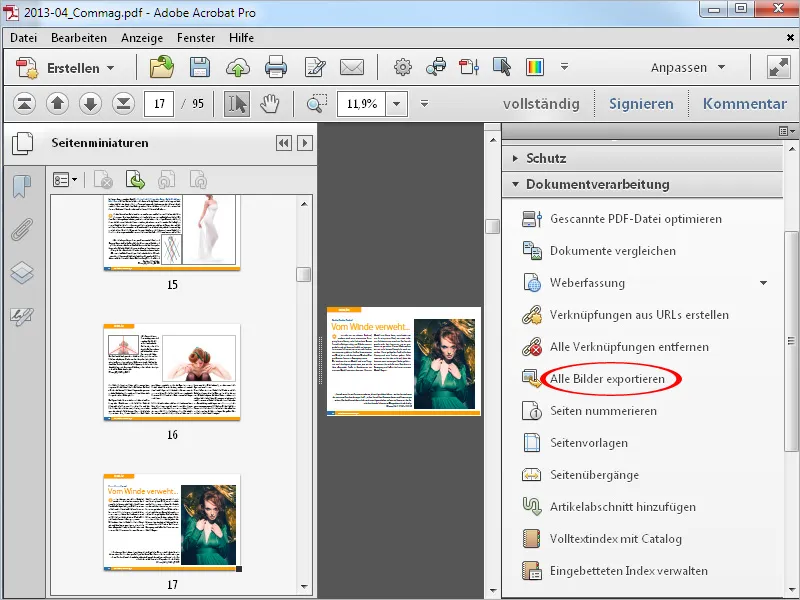Switch to the Signieren pane
The width and height of the screenshot is (800, 600).
641,104
